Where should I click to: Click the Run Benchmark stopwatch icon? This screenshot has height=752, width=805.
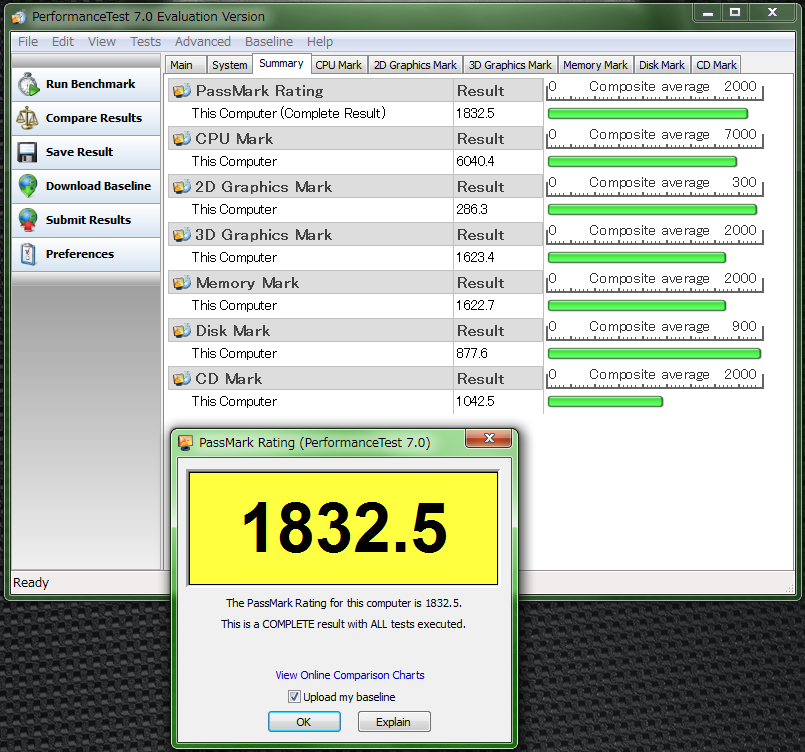(28, 84)
